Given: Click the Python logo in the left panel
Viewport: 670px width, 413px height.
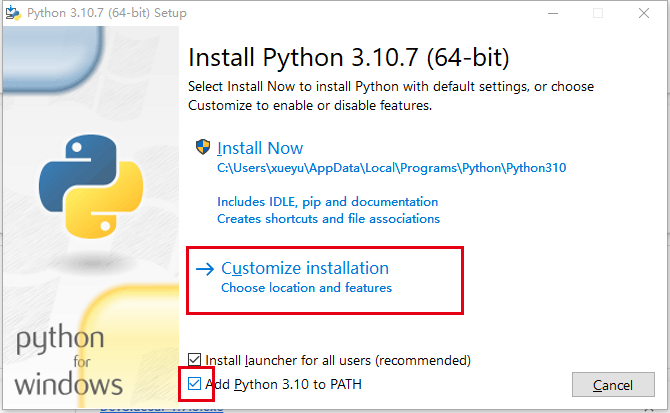Looking at the screenshot, I should [x=91, y=187].
